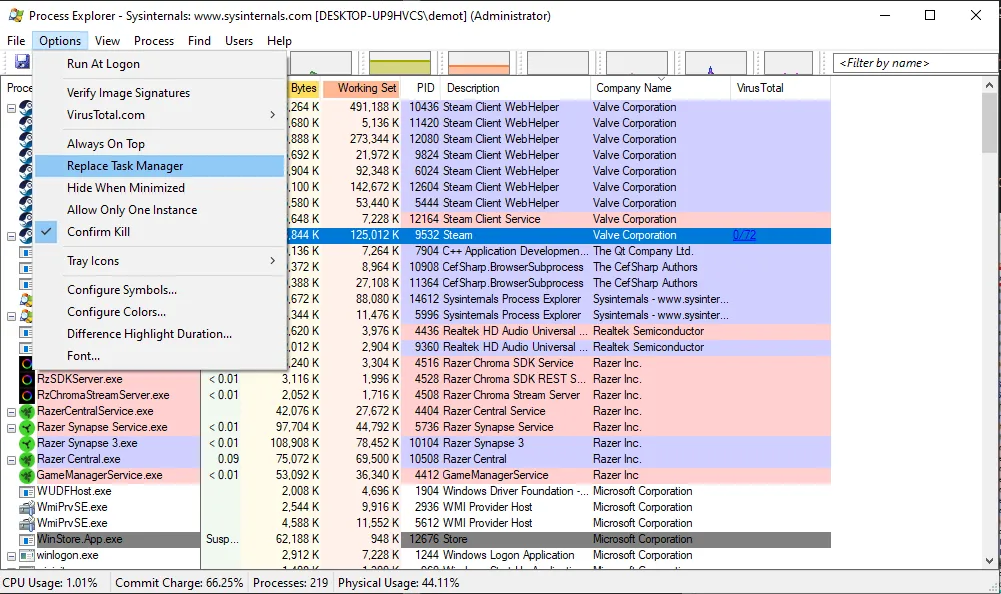Click the winlogon.exe process icon
Image resolution: width=1001 pixels, height=594 pixels.
(x=26, y=555)
